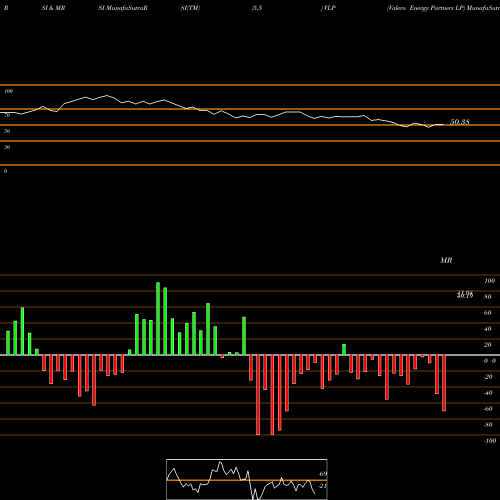Viewport: 500px width, 500px height.
Task: Click the RSI axis label 30
Action: (x=7, y=147)
